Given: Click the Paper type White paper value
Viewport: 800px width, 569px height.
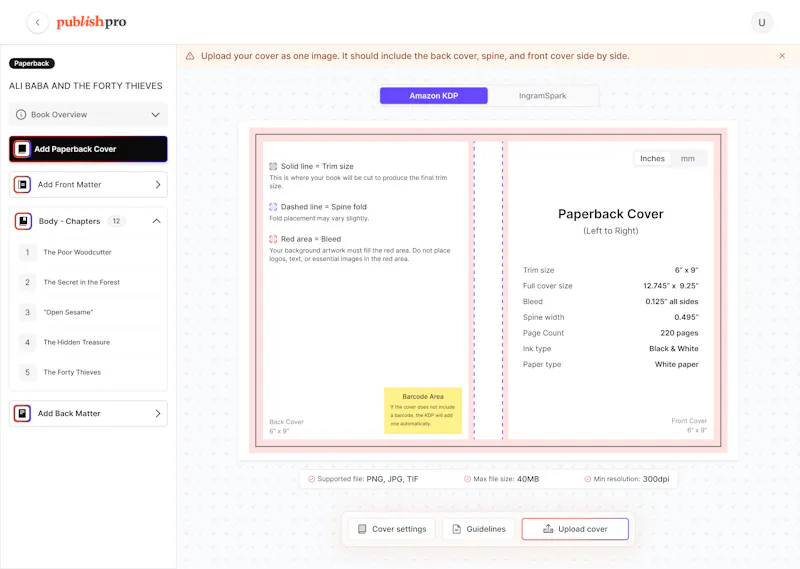Looking at the screenshot, I should coord(677,364).
